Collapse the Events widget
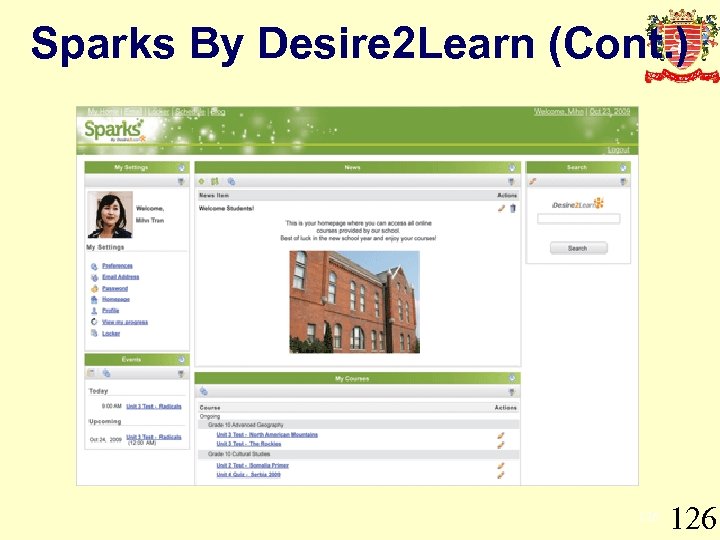The width and height of the screenshot is (720, 540). tap(181, 360)
